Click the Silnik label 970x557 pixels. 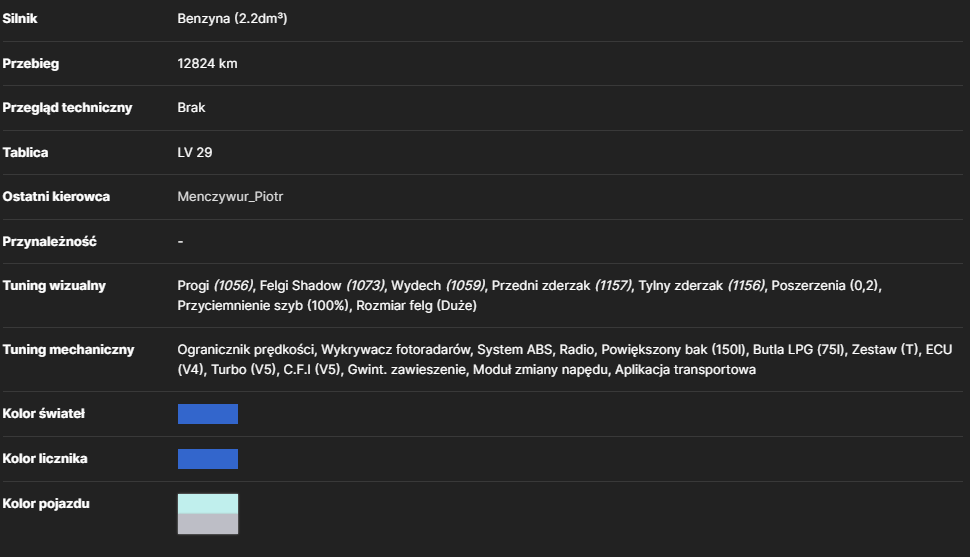[x=20, y=19]
